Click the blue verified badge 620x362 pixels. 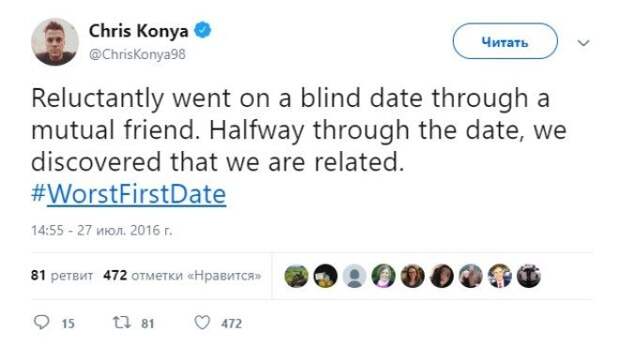click(x=202, y=30)
